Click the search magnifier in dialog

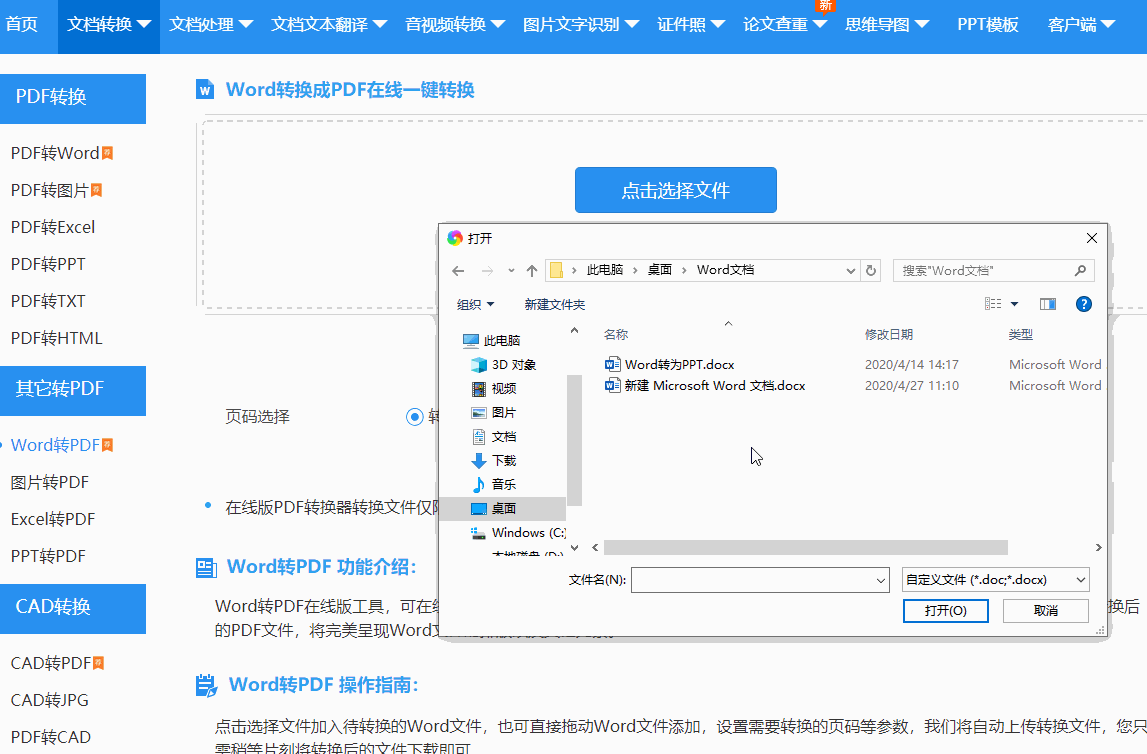coord(1080,271)
